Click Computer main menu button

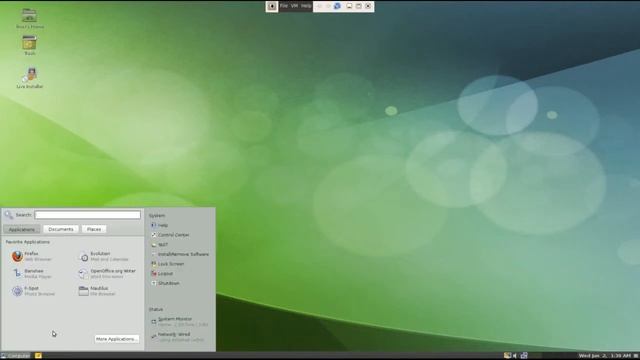(16, 356)
